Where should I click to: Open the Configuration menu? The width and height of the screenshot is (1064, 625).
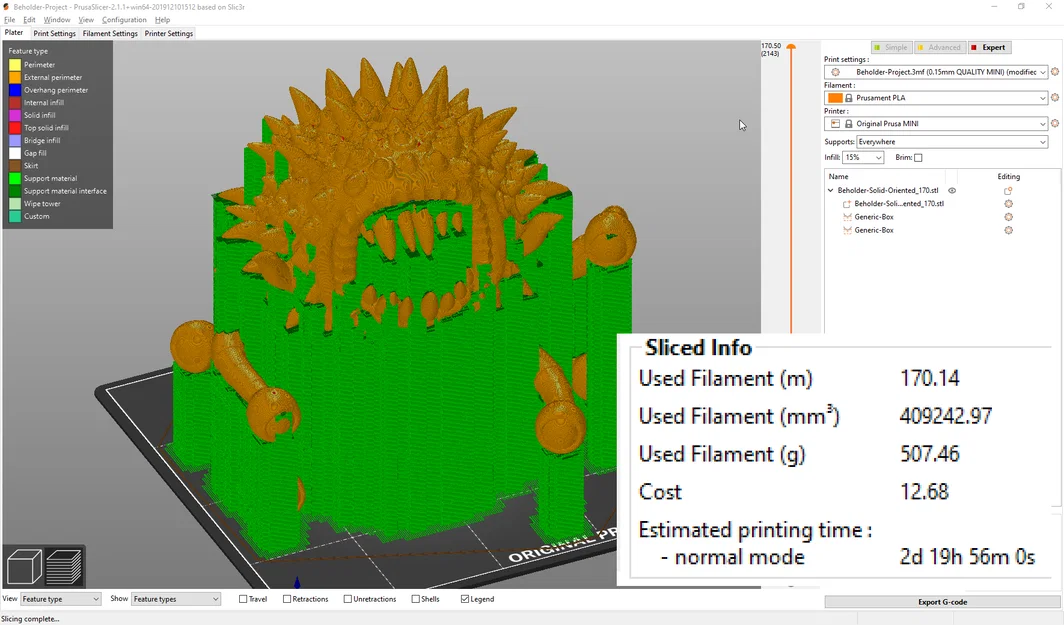pos(124,20)
